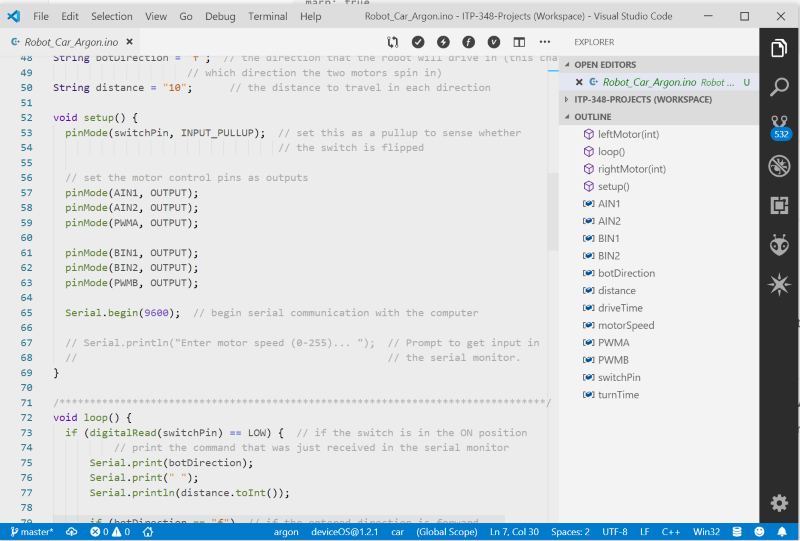Select switchPin in Outline
Screen dimensions: 800x541
[619, 377]
